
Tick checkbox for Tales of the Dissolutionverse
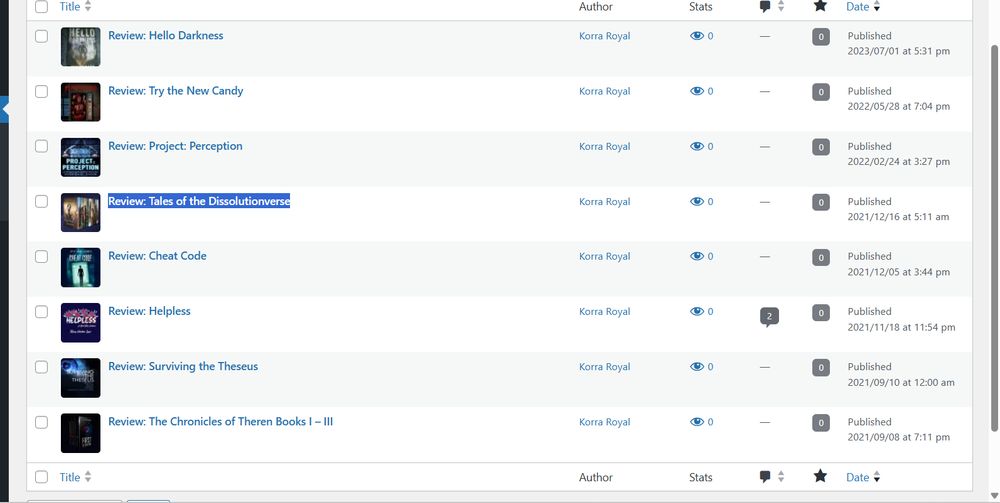[x=41, y=201]
